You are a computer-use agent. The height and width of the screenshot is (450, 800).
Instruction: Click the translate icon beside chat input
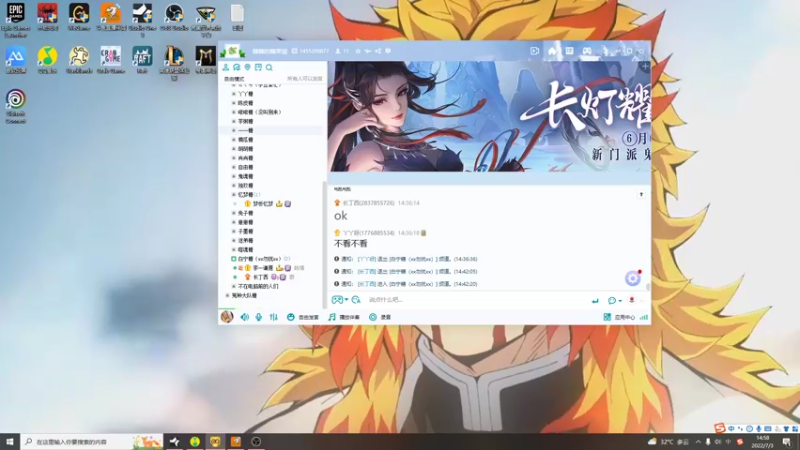pyautogui.click(x=356, y=300)
